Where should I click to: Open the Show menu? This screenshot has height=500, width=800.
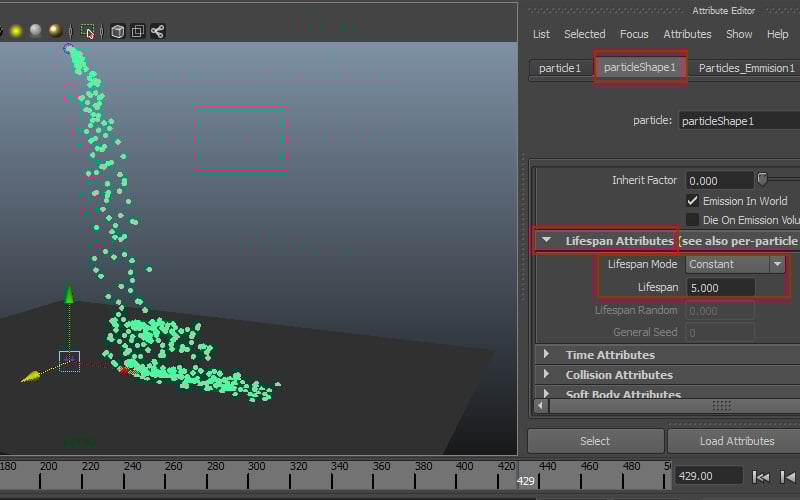739,34
